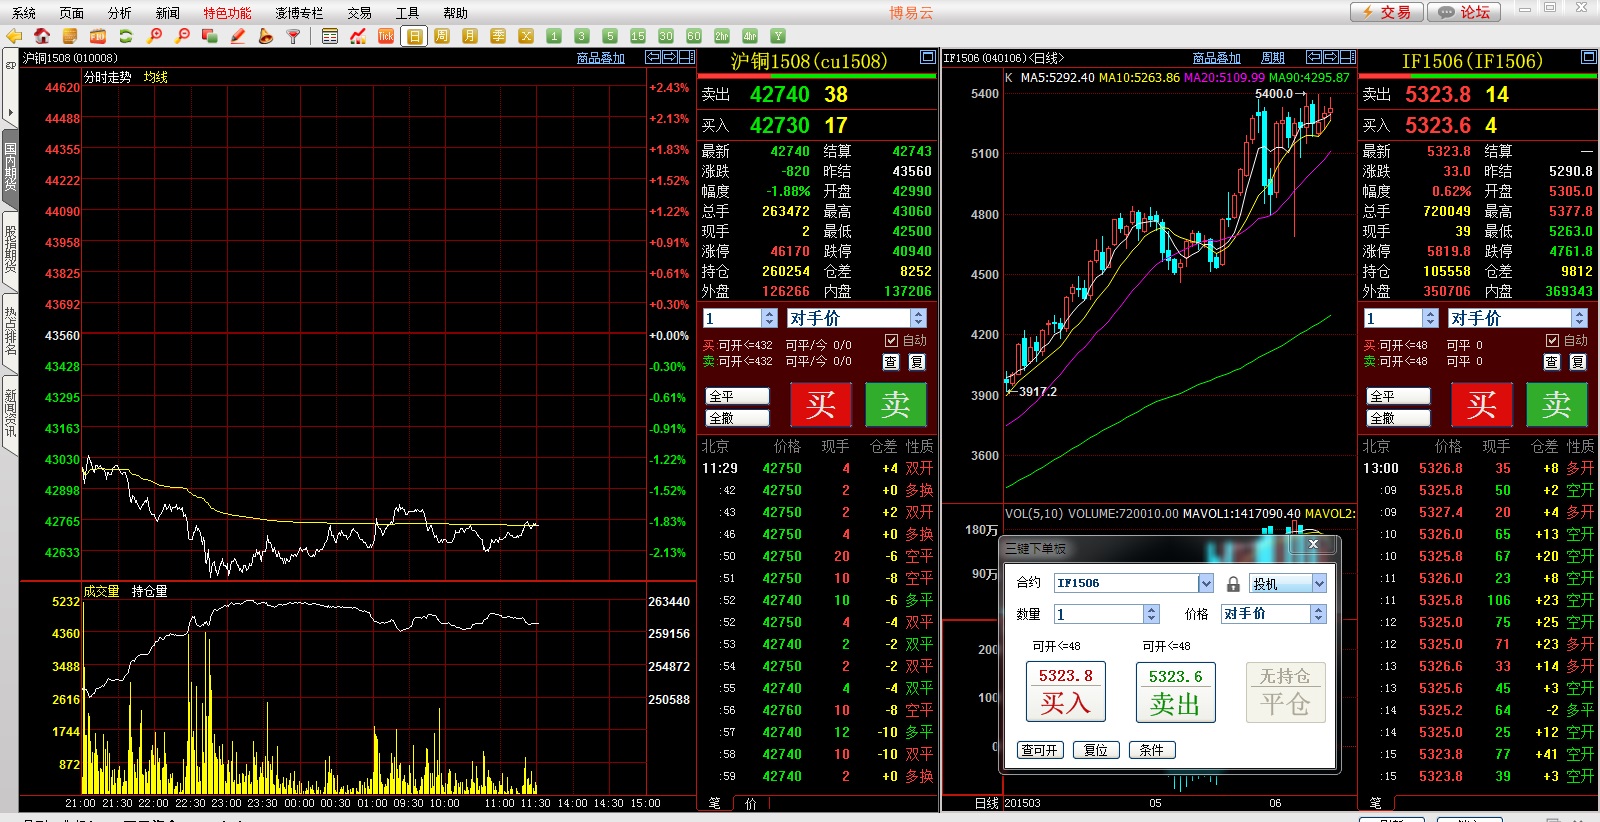This screenshot has height=822, width=1600.
Task: Open the 交易 menu in the menu bar
Action: [x=359, y=13]
